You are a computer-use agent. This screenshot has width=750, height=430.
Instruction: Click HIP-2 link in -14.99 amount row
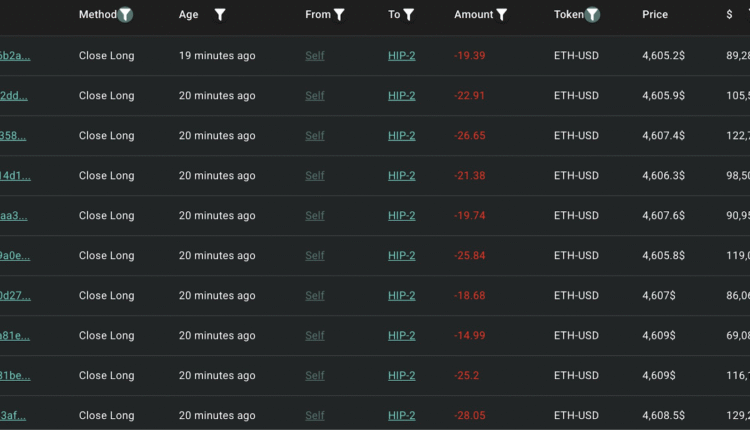click(401, 336)
